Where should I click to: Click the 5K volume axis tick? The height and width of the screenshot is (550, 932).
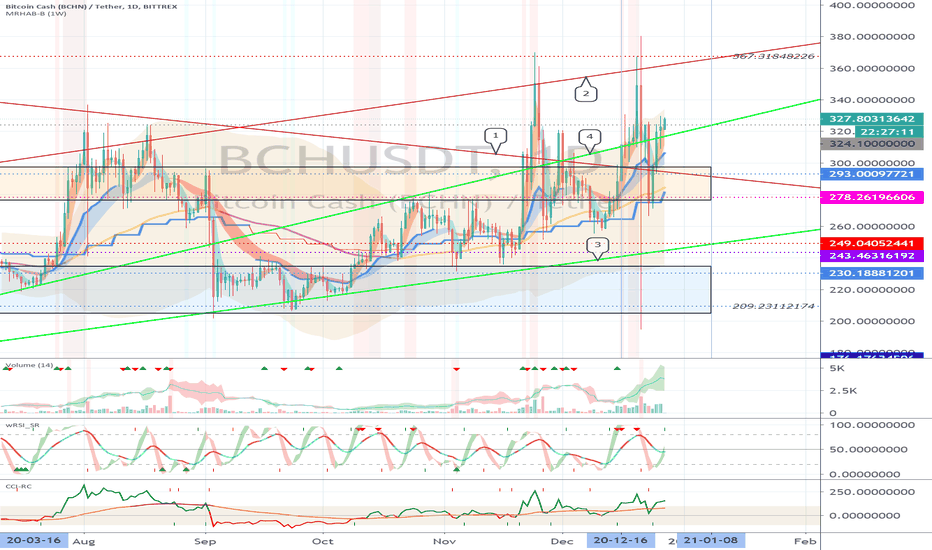click(x=837, y=369)
